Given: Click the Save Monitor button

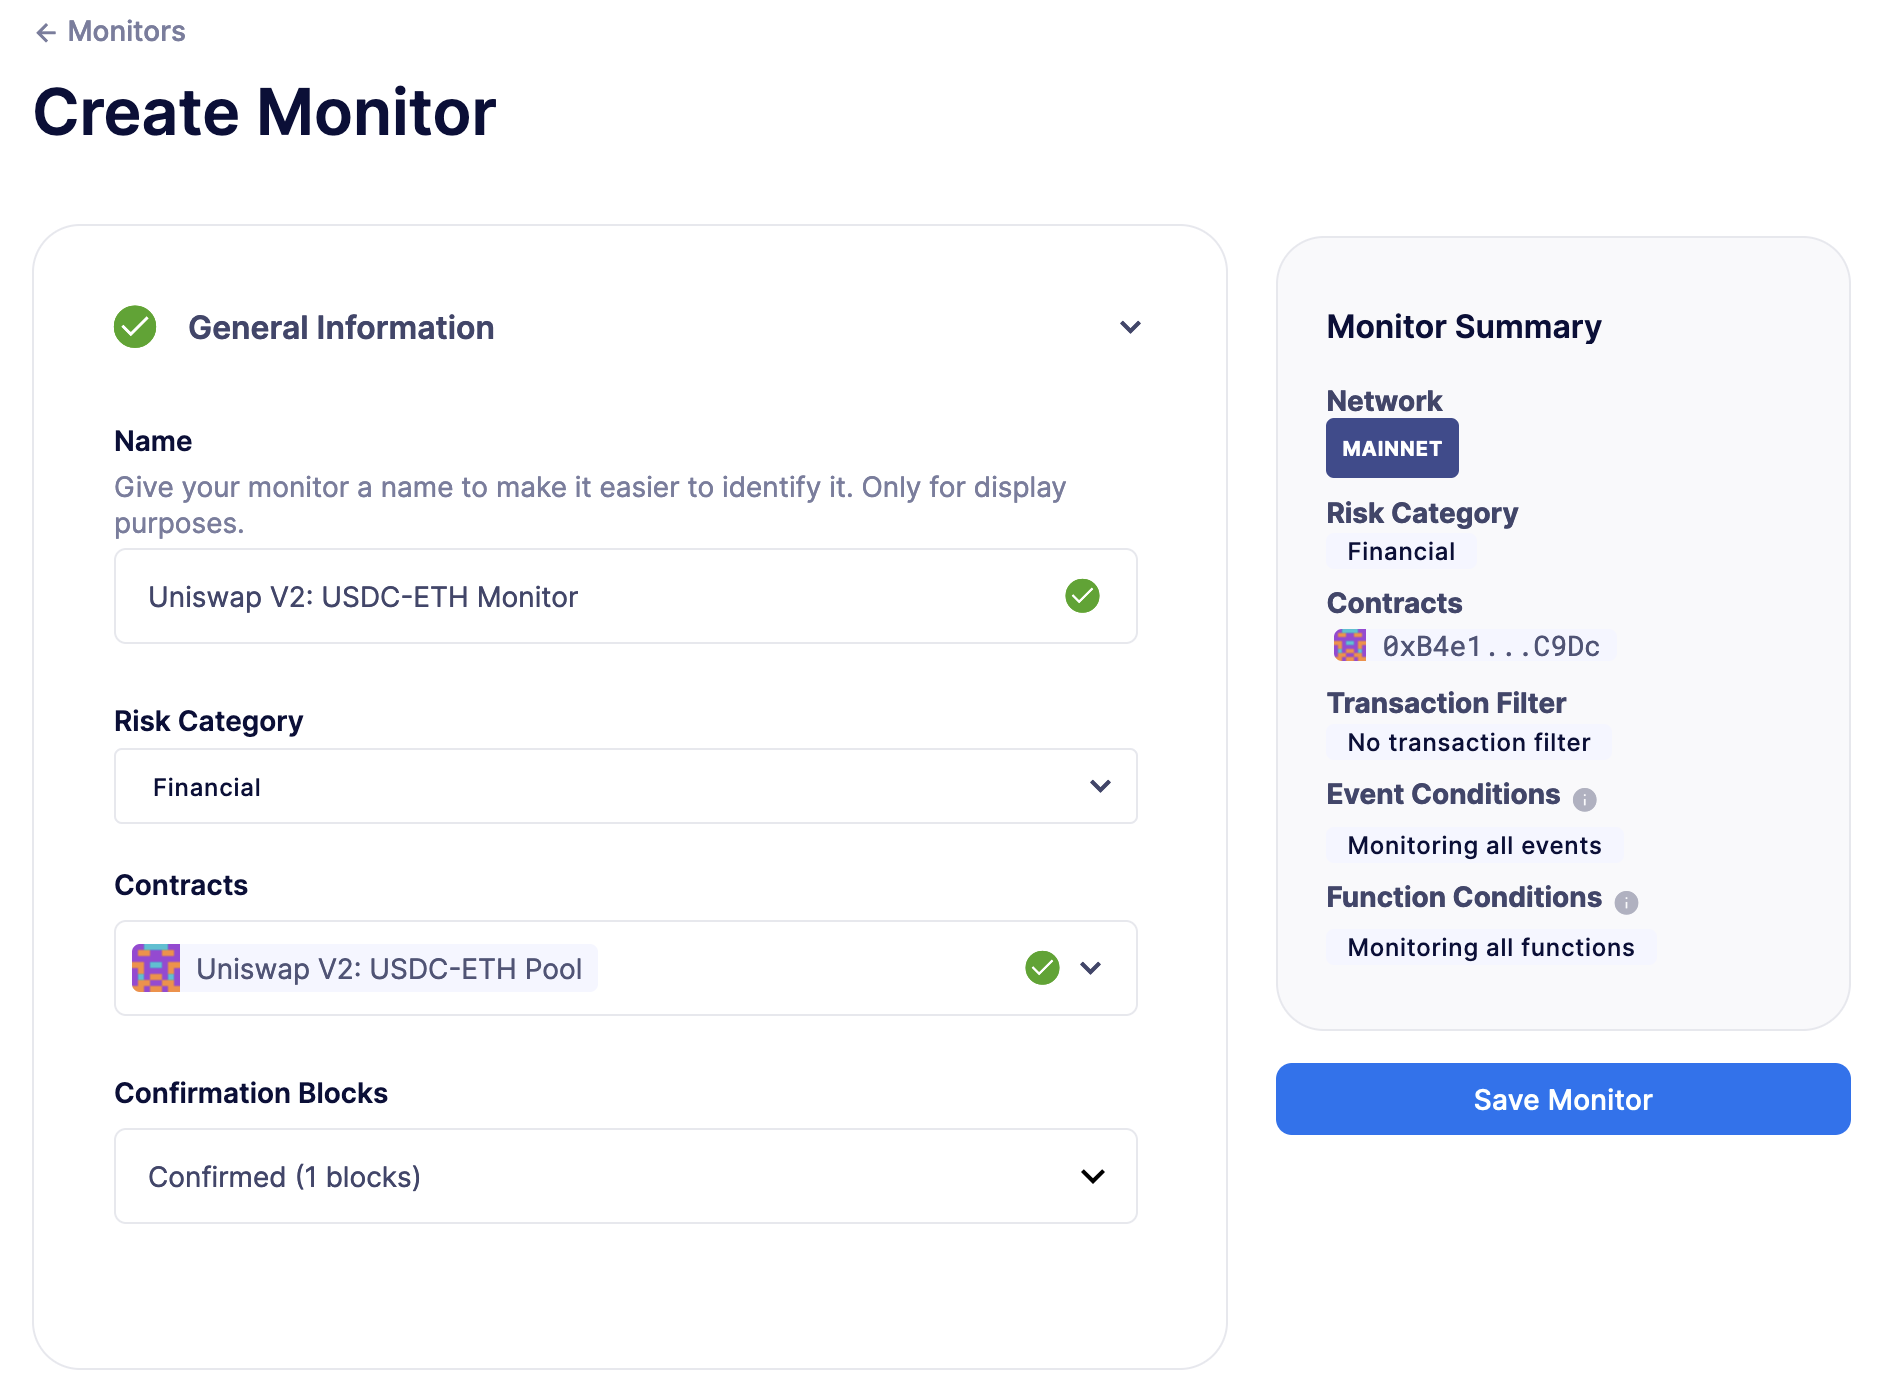Looking at the screenshot, I should [1563, 1099].
